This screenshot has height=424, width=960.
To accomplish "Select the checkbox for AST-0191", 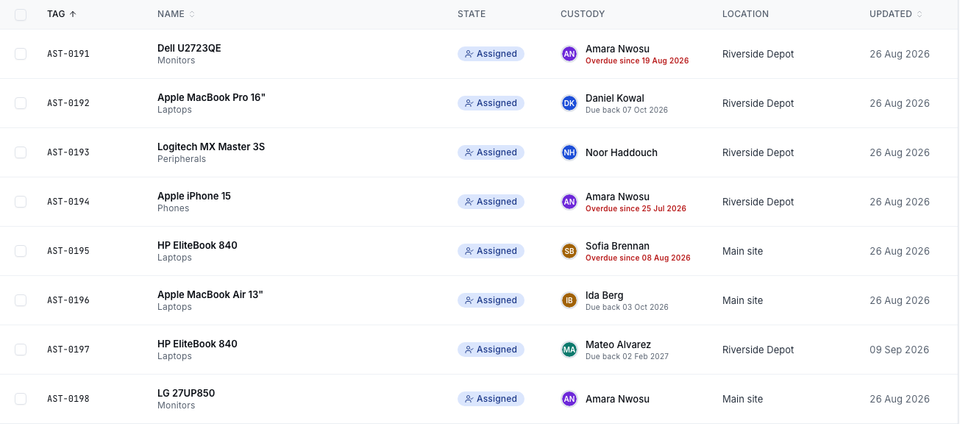I will pyautogui.click(x=21, y=54).
